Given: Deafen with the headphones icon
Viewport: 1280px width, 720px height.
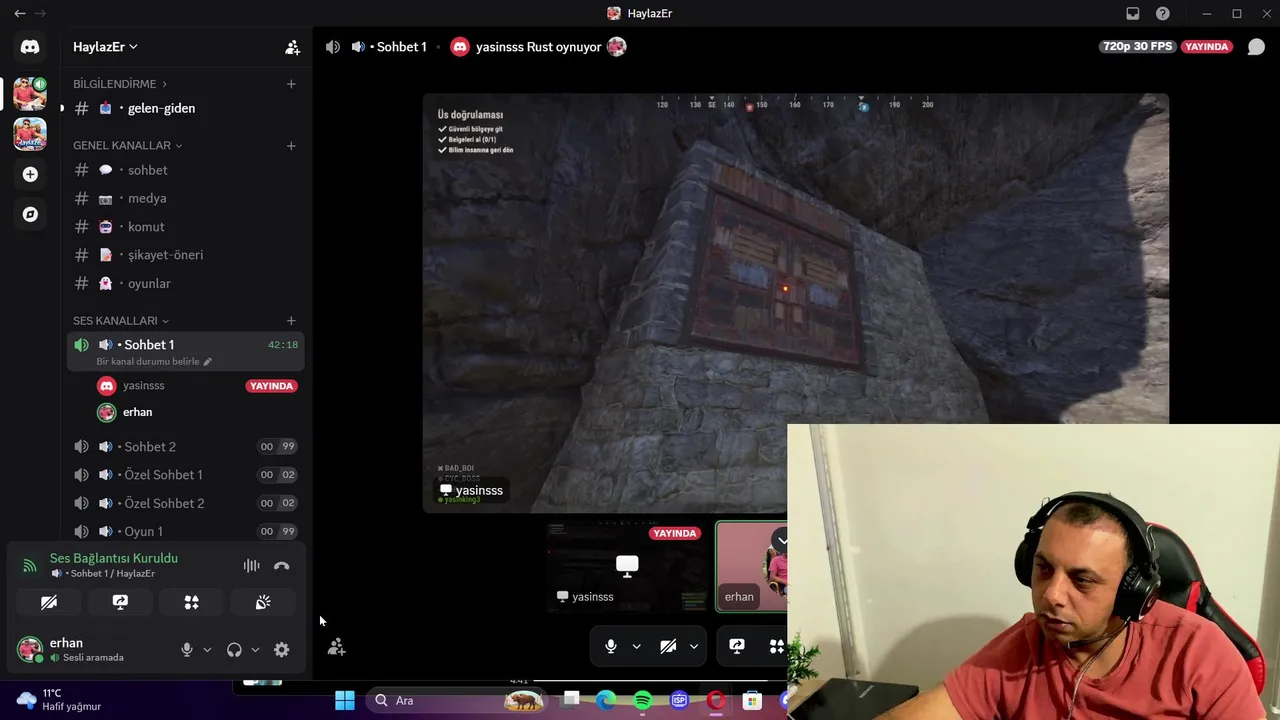Looking at the screenshot, I should 234,650.
